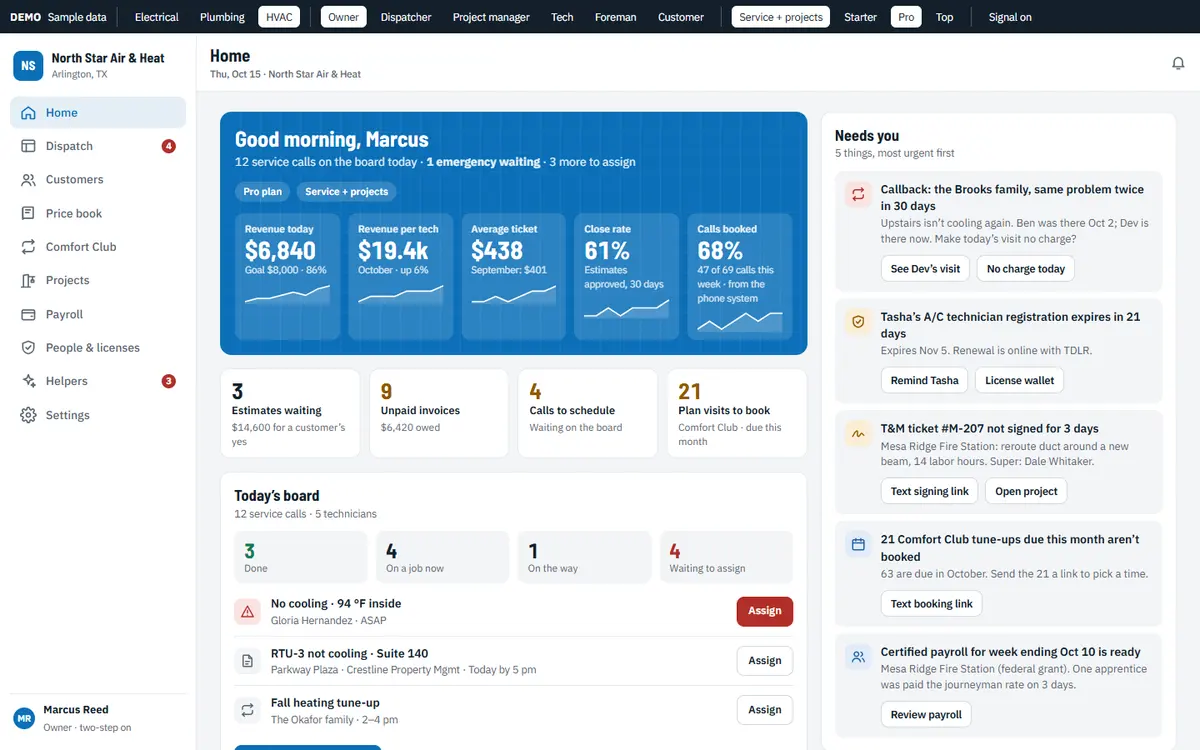Assign the RTU-3 not cooling call
The height and width of the screenshot is (750, 1200).
click(x=765, y=661)
